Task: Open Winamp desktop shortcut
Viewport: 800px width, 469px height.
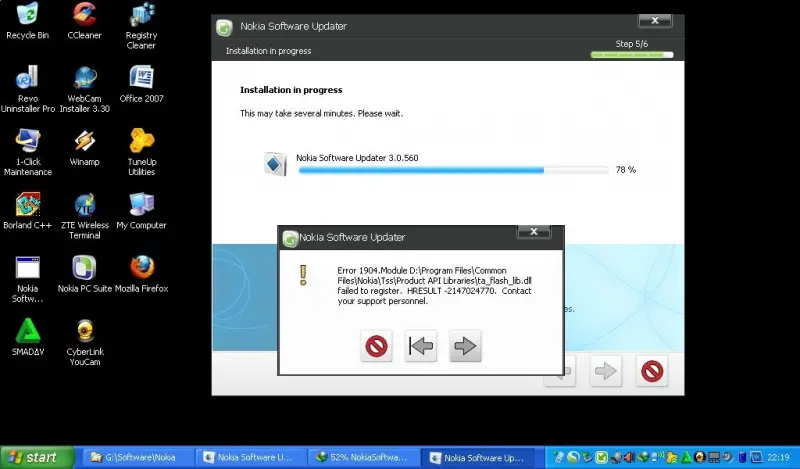Action: (x=84, y=147)
